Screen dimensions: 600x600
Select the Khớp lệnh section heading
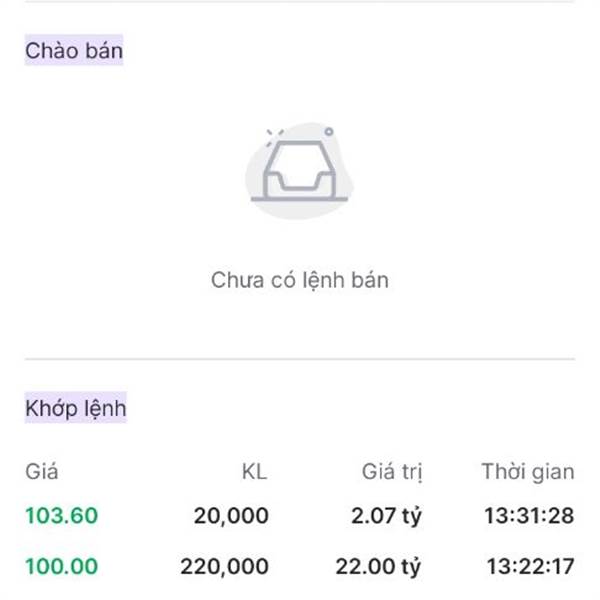(x=75, y=408)
